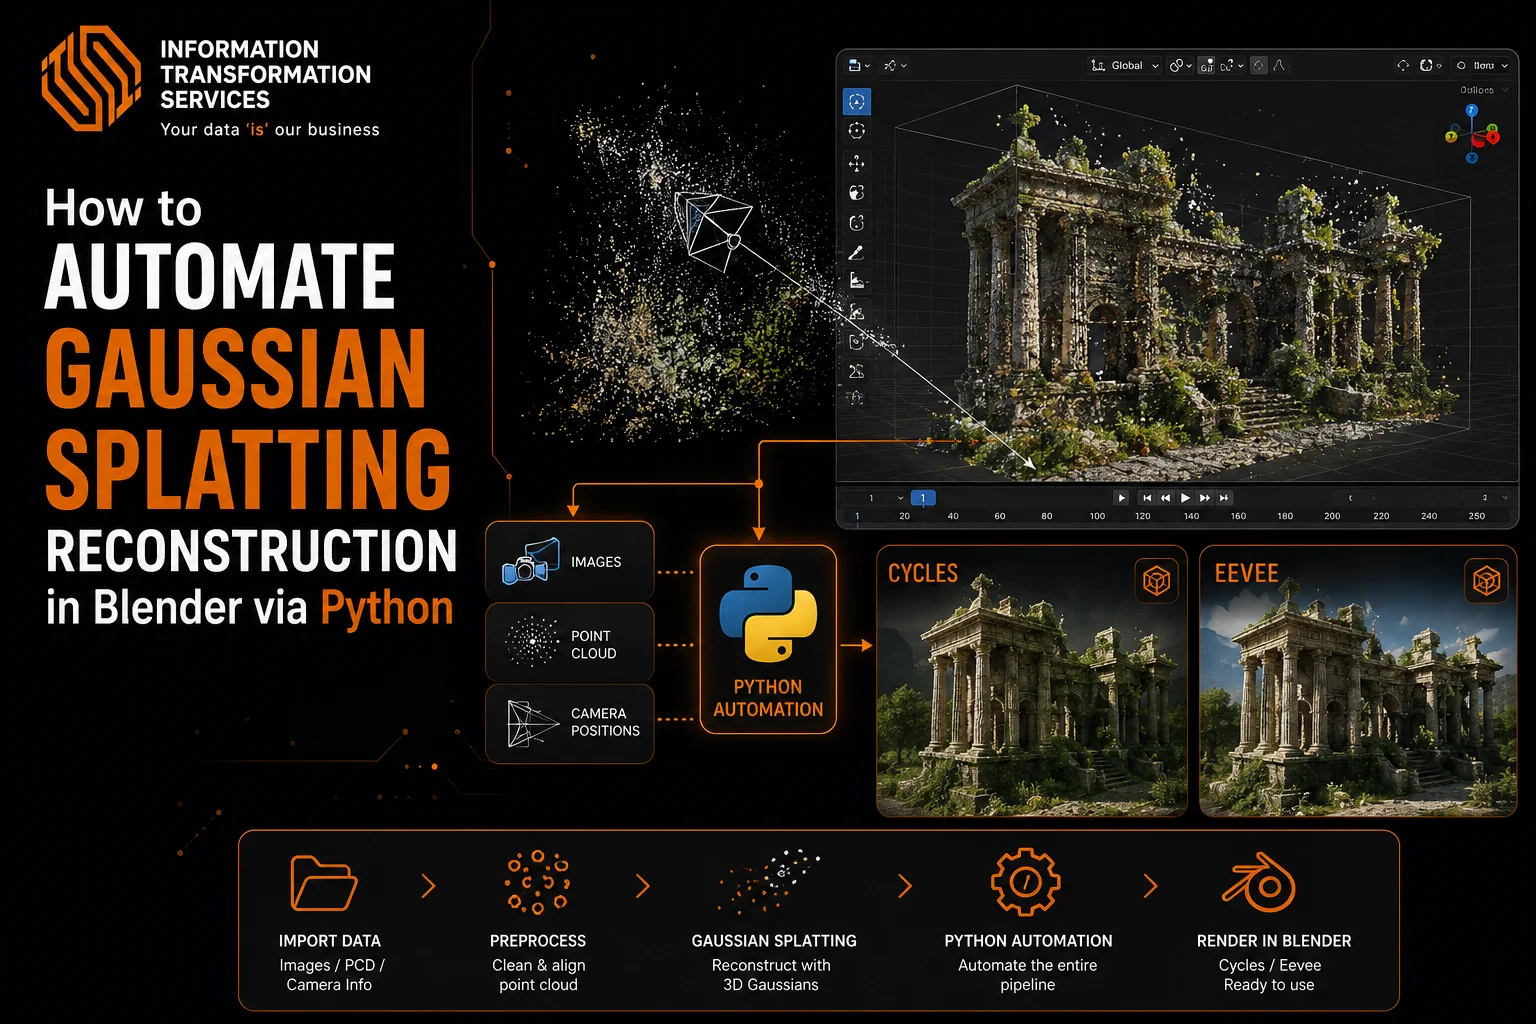Click the fast-forward button in timeline controls
1536x1024 pixels.
(1205, 498)
